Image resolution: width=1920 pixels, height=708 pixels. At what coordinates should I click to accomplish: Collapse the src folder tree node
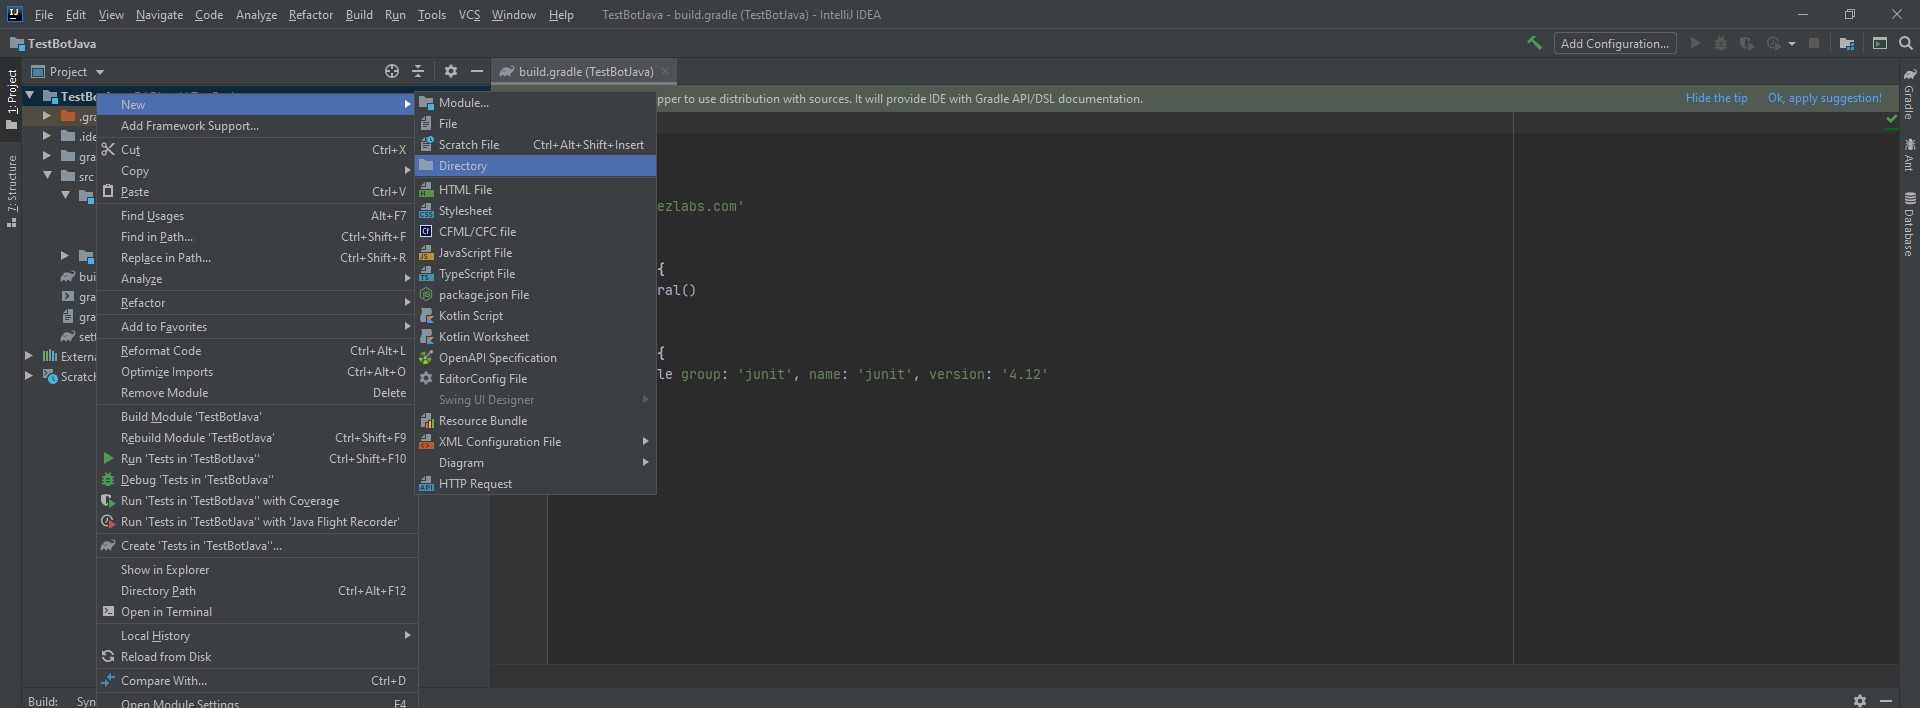pos(47,175)
